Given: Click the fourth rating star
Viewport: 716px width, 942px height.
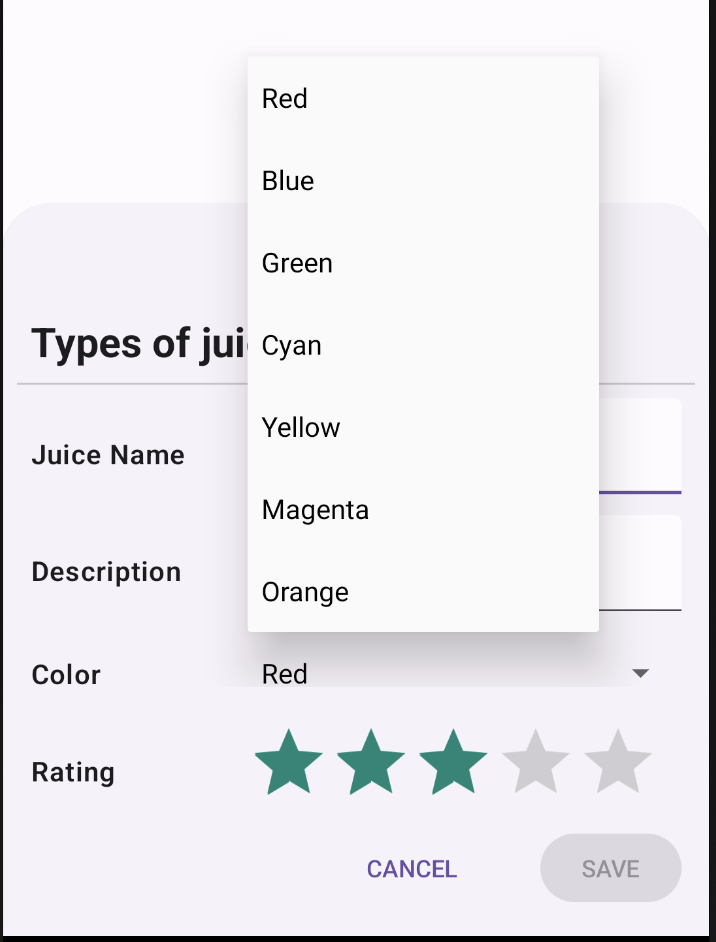Looking at the screenshot, I should tap(535, 761).
